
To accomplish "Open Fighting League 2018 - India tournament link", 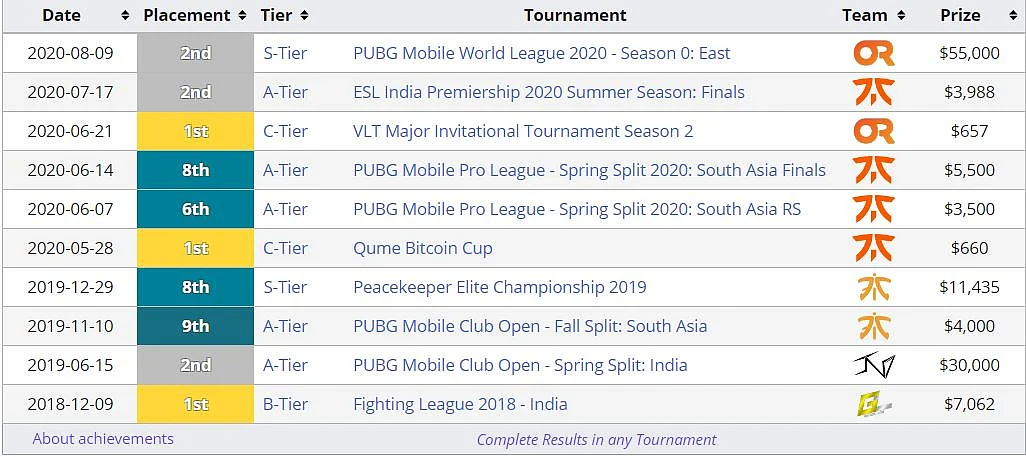I will (x=460, y=404).
